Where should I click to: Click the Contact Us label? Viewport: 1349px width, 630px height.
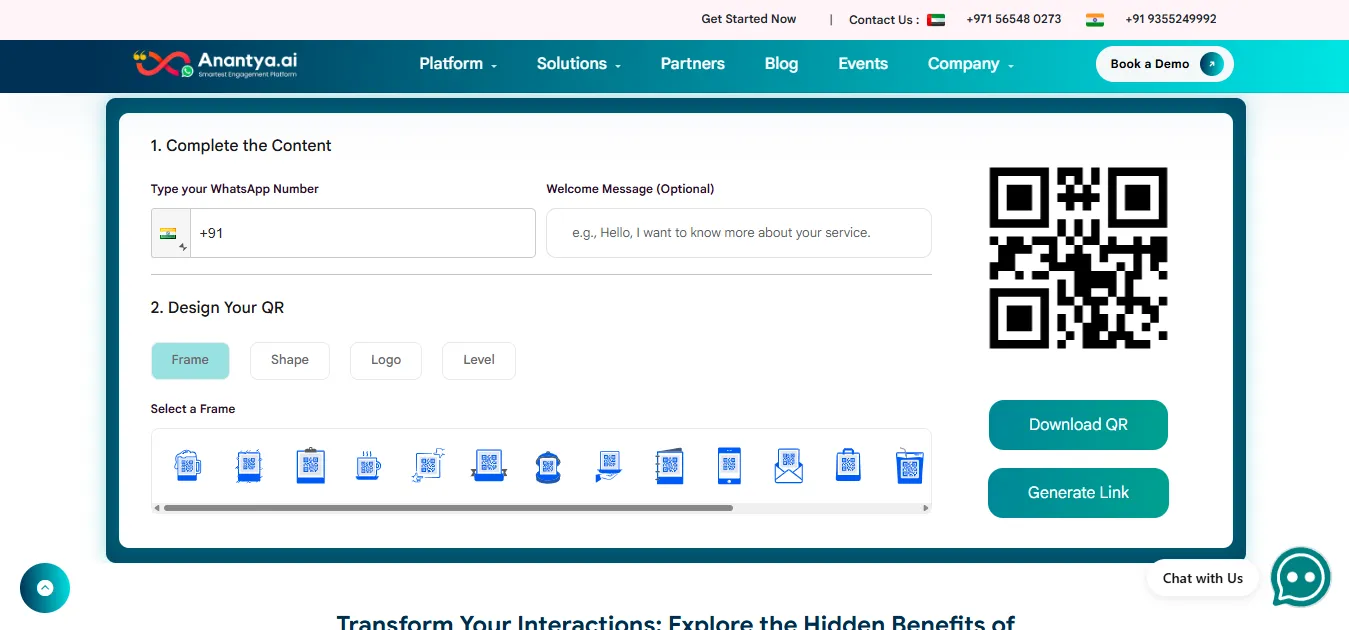(884, 20)
